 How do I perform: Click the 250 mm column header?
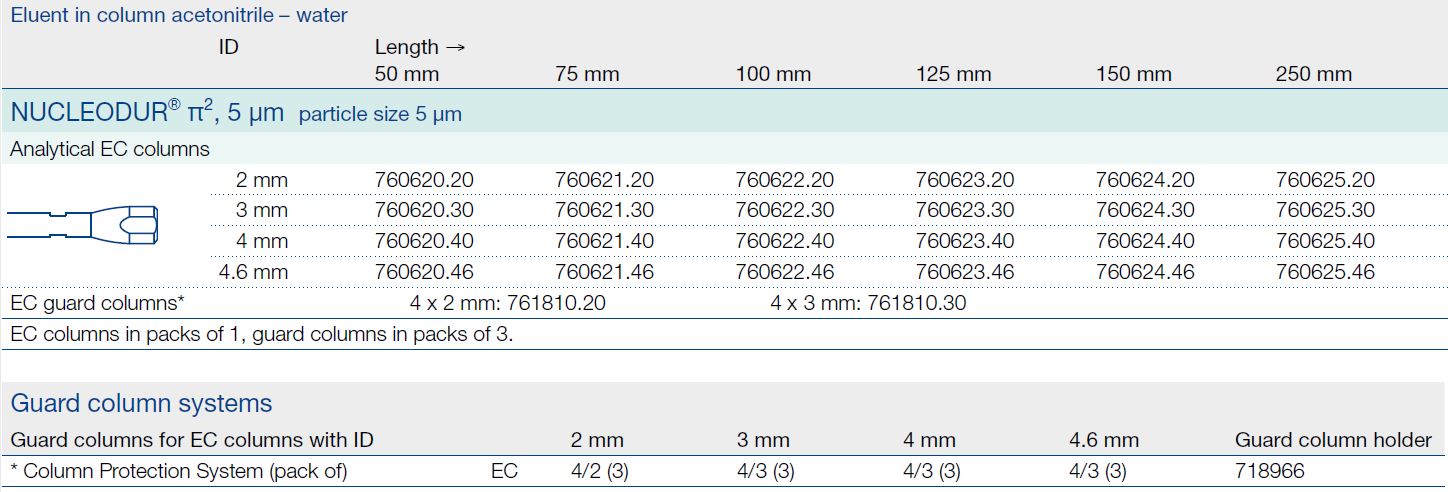click(x=1313, y=74)
